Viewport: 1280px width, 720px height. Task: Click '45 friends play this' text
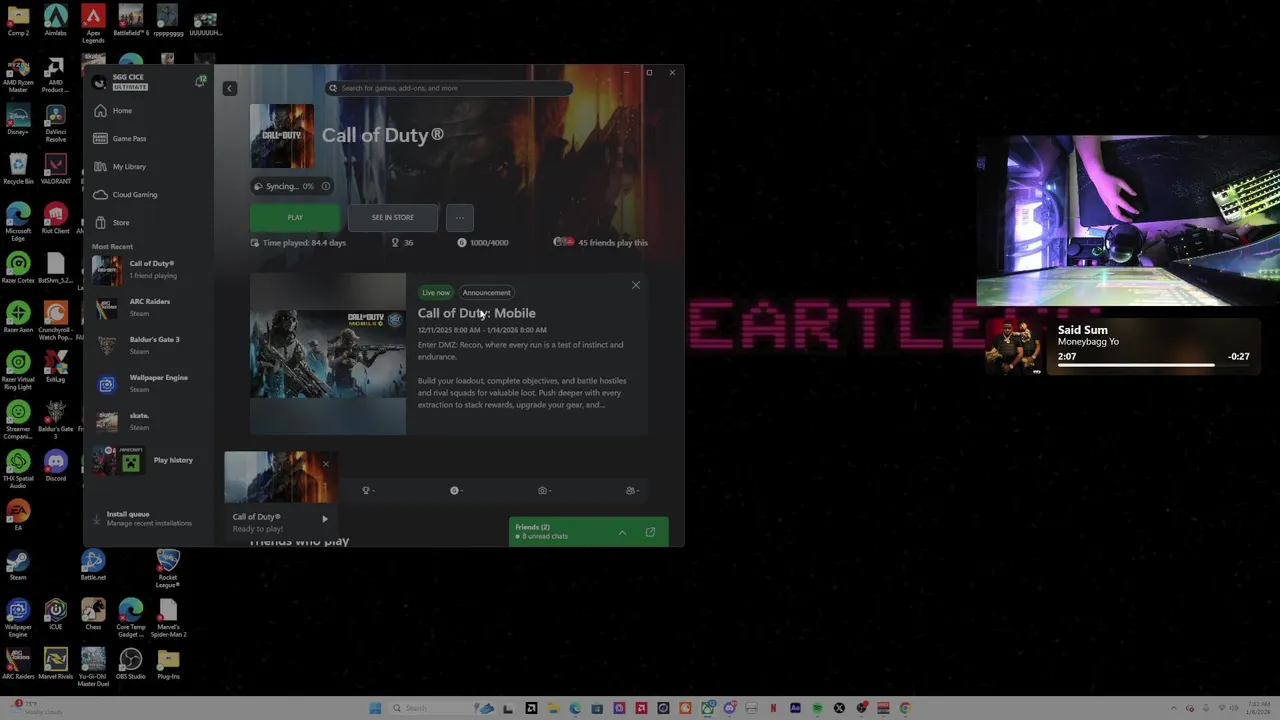click(x=613, y=242)
